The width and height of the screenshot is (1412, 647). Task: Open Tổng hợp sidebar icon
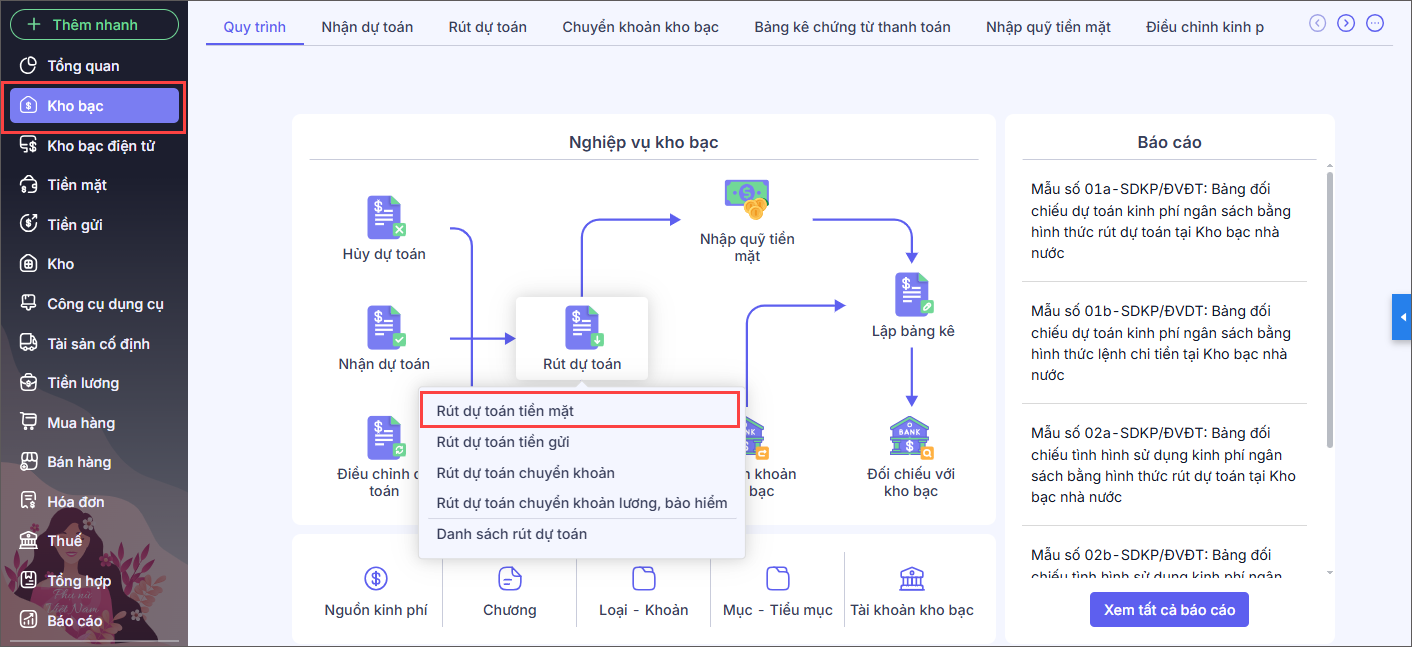(x=30, y=581)
